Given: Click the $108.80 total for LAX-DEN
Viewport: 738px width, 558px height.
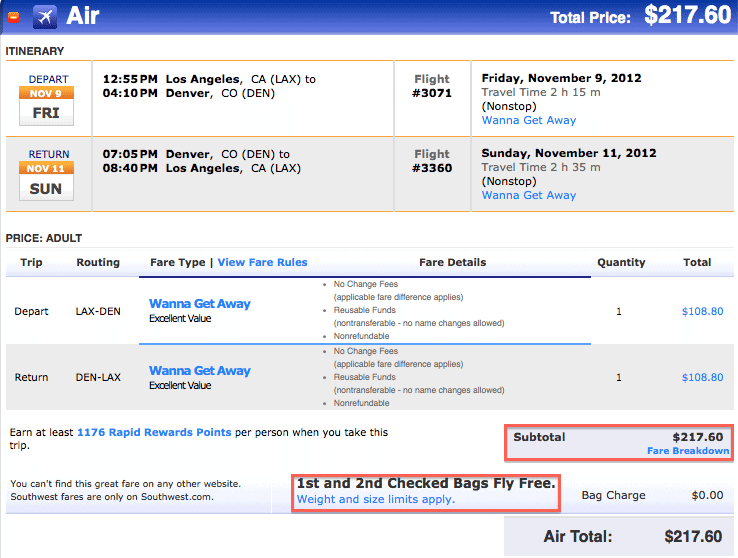Looking at the screenshot, I should 702,311.
